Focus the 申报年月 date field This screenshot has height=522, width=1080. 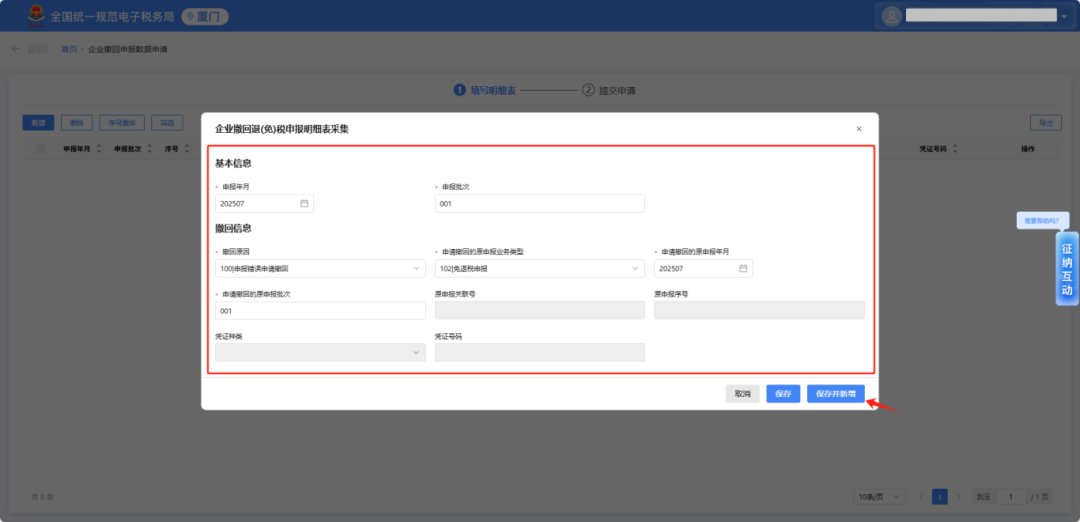(264, 203)
